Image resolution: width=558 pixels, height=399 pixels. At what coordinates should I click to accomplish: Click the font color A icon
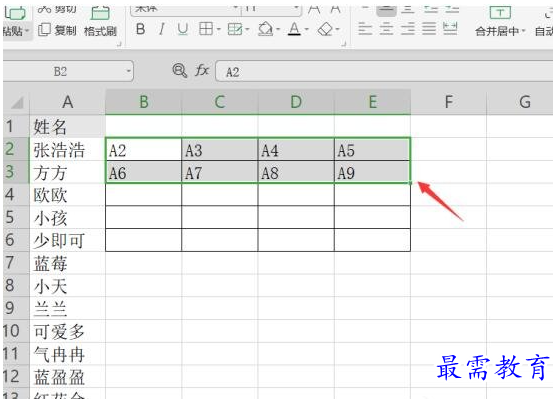pyautogui.click(x=294, y=29)
